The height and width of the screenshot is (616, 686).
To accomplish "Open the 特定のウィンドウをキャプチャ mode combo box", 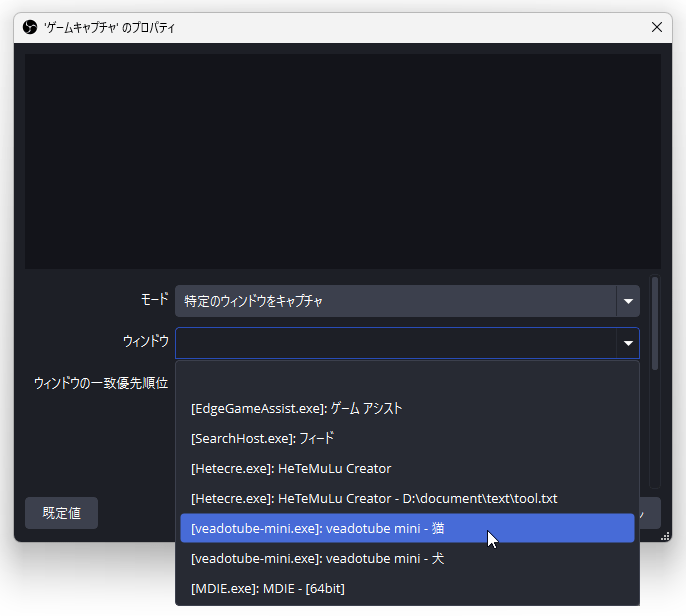I will 397,301.
